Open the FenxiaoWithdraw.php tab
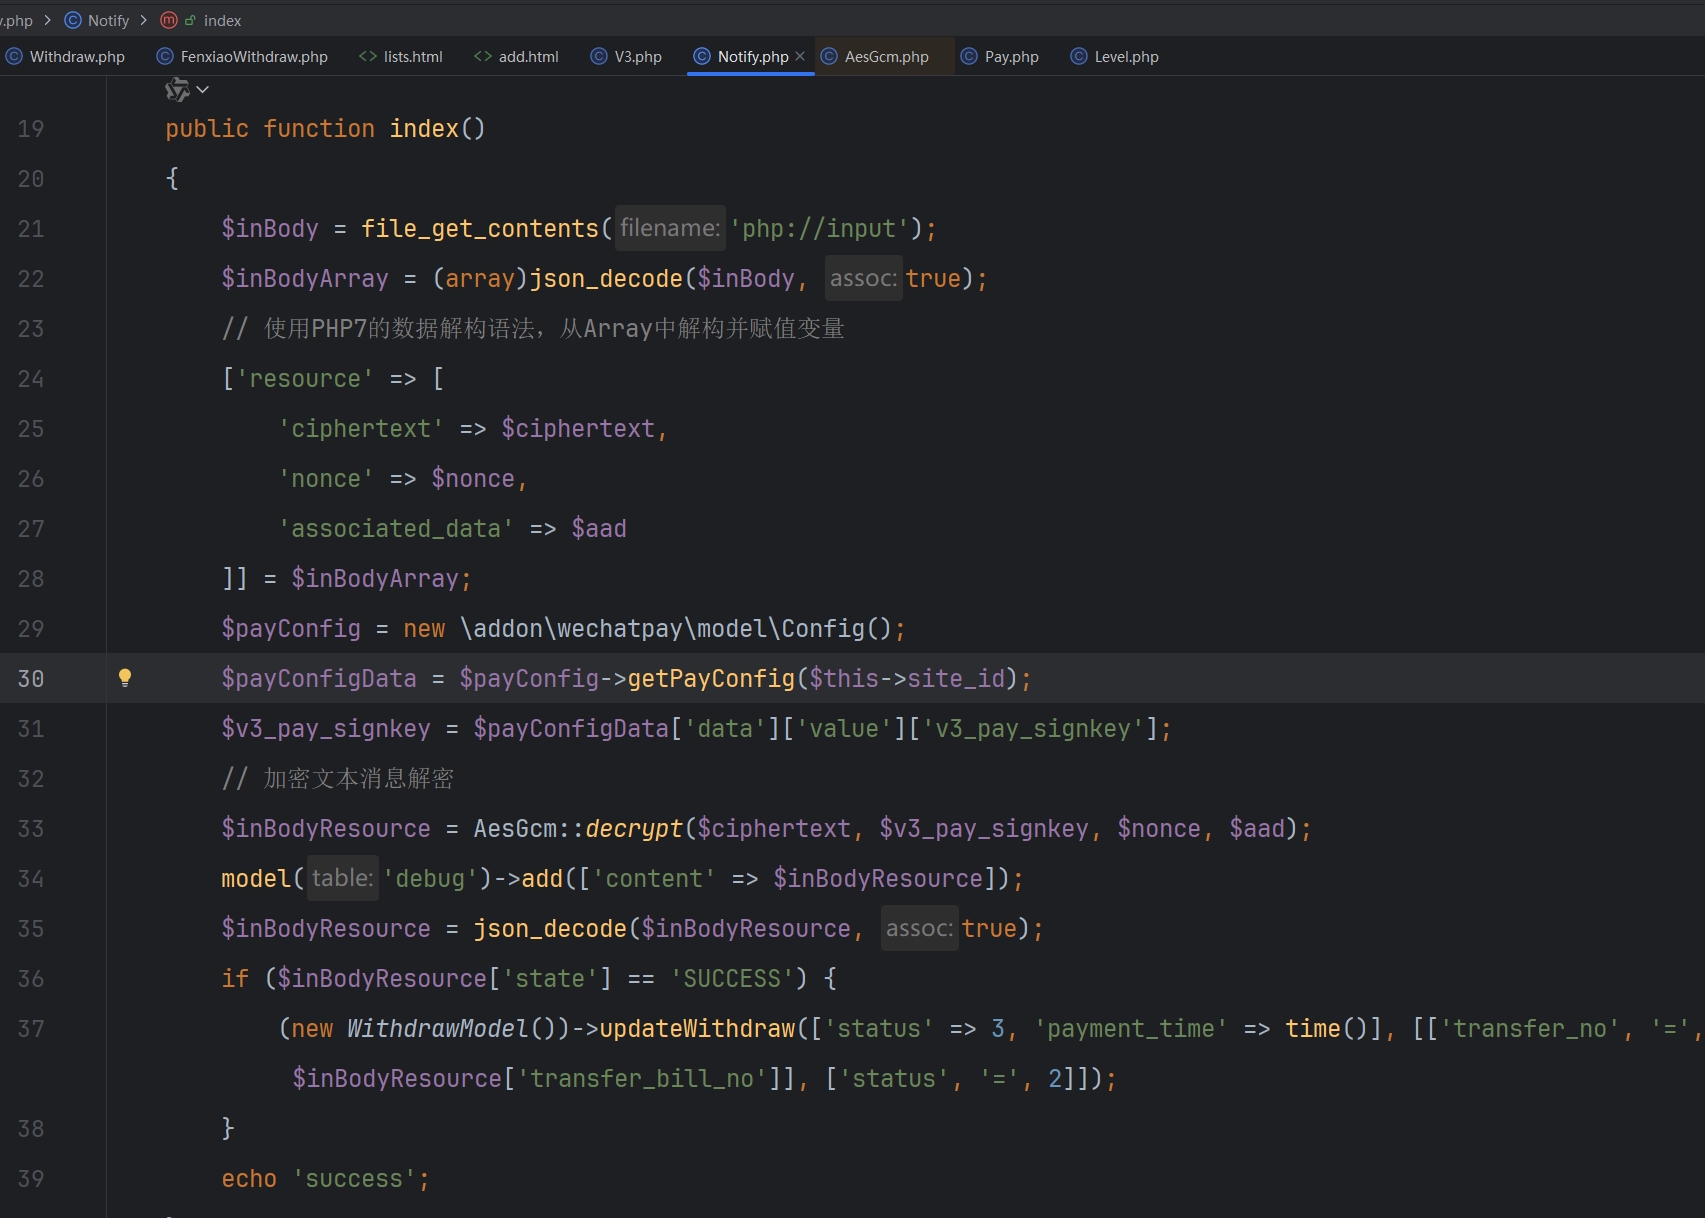Viewport: 1705px width, 1218px height. [x=253, y=57]
